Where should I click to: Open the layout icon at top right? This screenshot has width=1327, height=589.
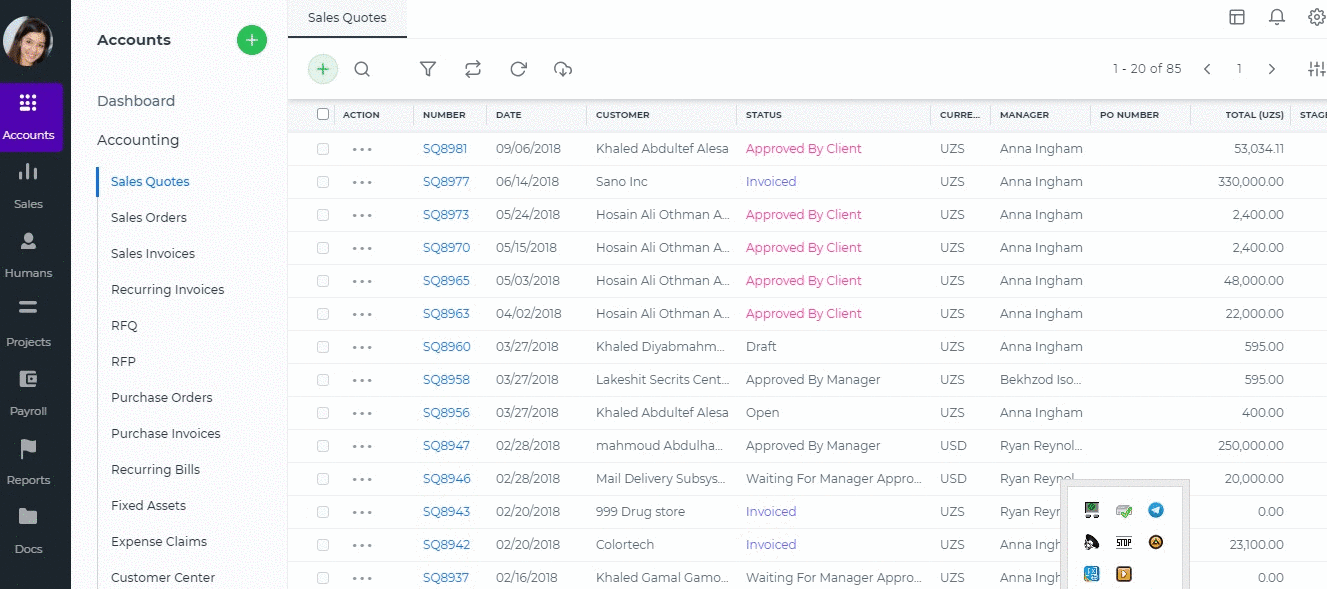(x=1237, y=17)
